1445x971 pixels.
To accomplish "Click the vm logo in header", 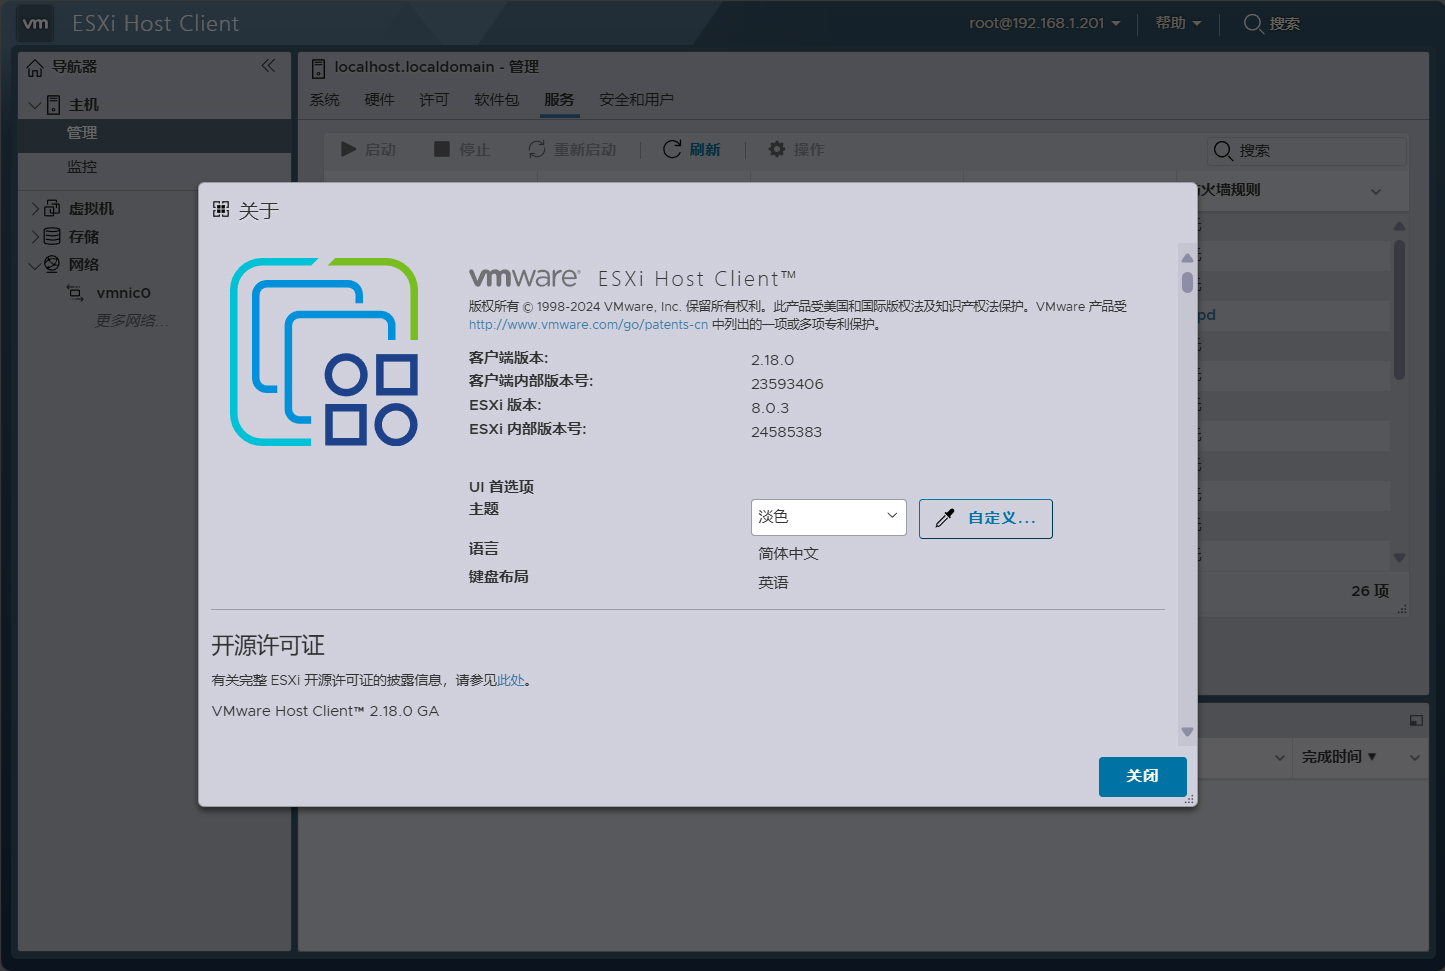I will pyautogui.click(x=35, y=23).
